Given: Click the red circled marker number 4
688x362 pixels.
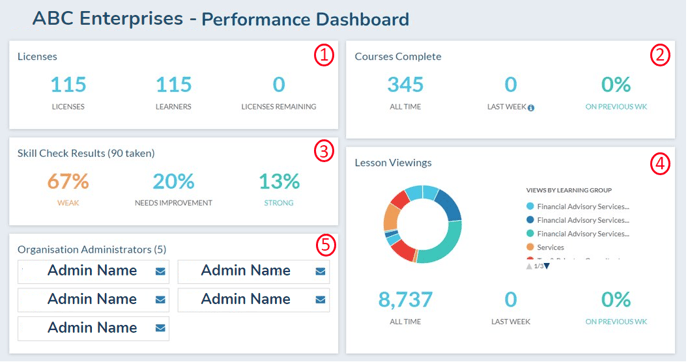Looking at the screenshot, I should (660, 165).
